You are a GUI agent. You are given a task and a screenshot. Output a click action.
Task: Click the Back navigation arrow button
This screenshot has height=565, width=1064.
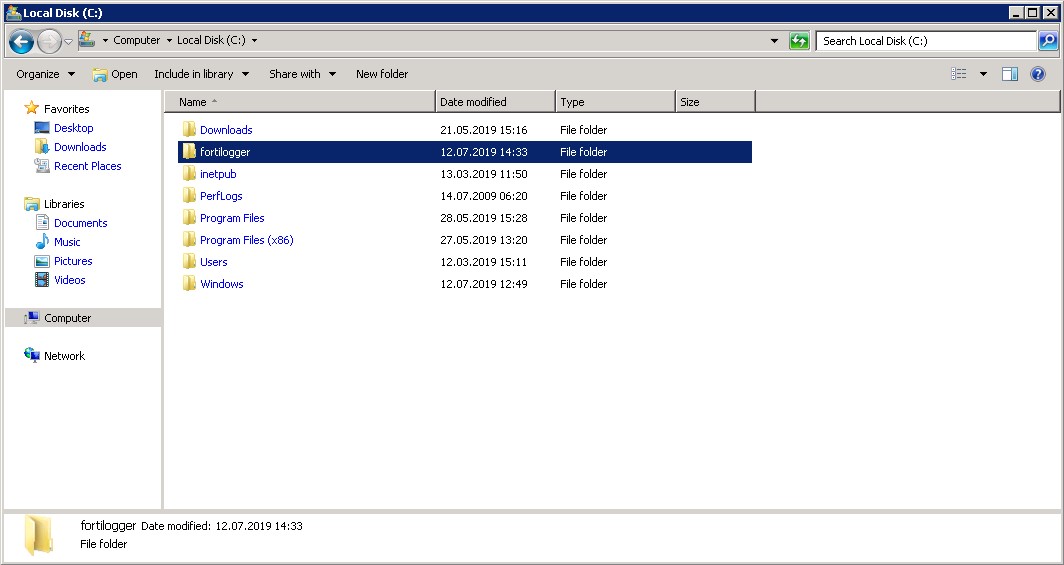click(21, 41)
